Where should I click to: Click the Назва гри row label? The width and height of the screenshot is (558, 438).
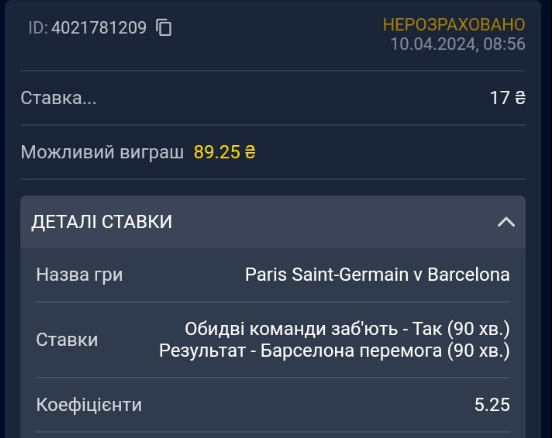[79, 275]
